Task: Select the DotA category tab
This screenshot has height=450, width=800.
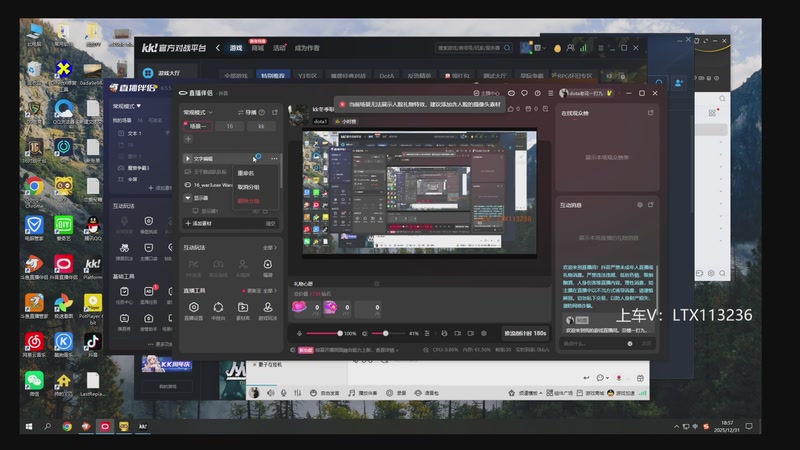Action: (387, 76)
